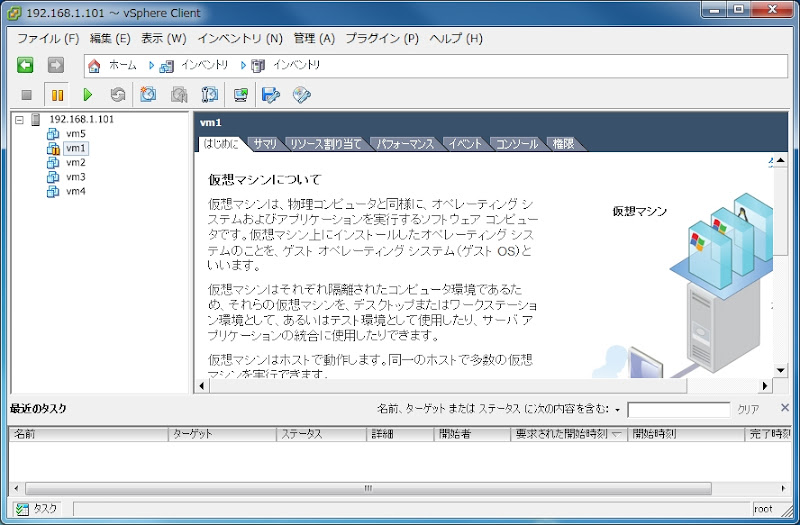The image size is (800, 525).
Task: Launch the virtual machine console icon
Action: (240, 95)
